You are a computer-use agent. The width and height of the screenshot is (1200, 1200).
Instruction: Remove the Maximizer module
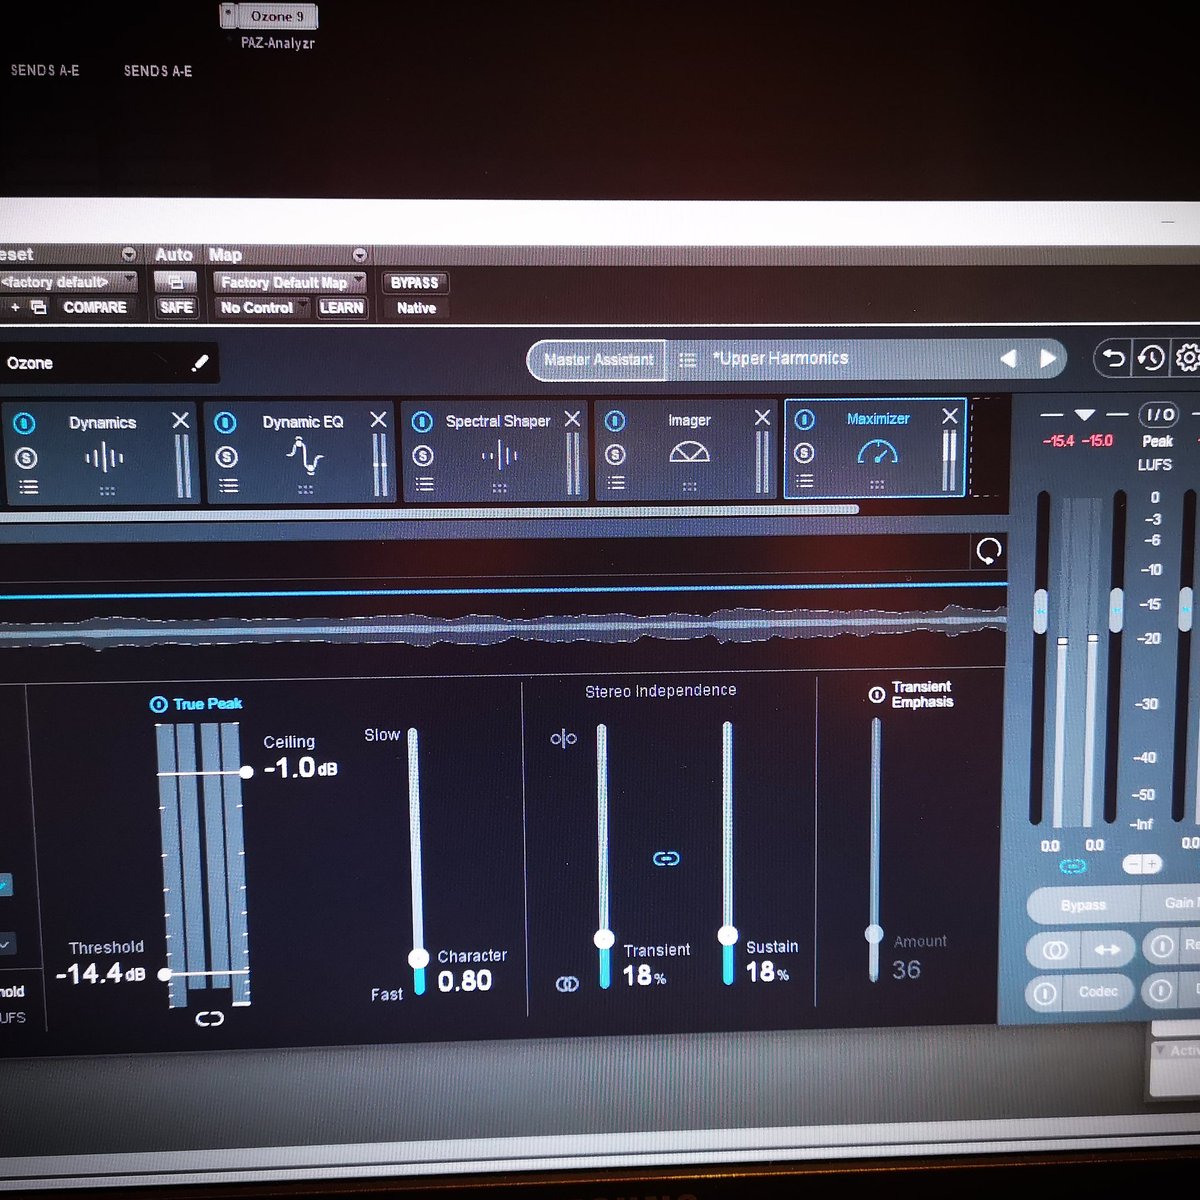tap(950, 416)
